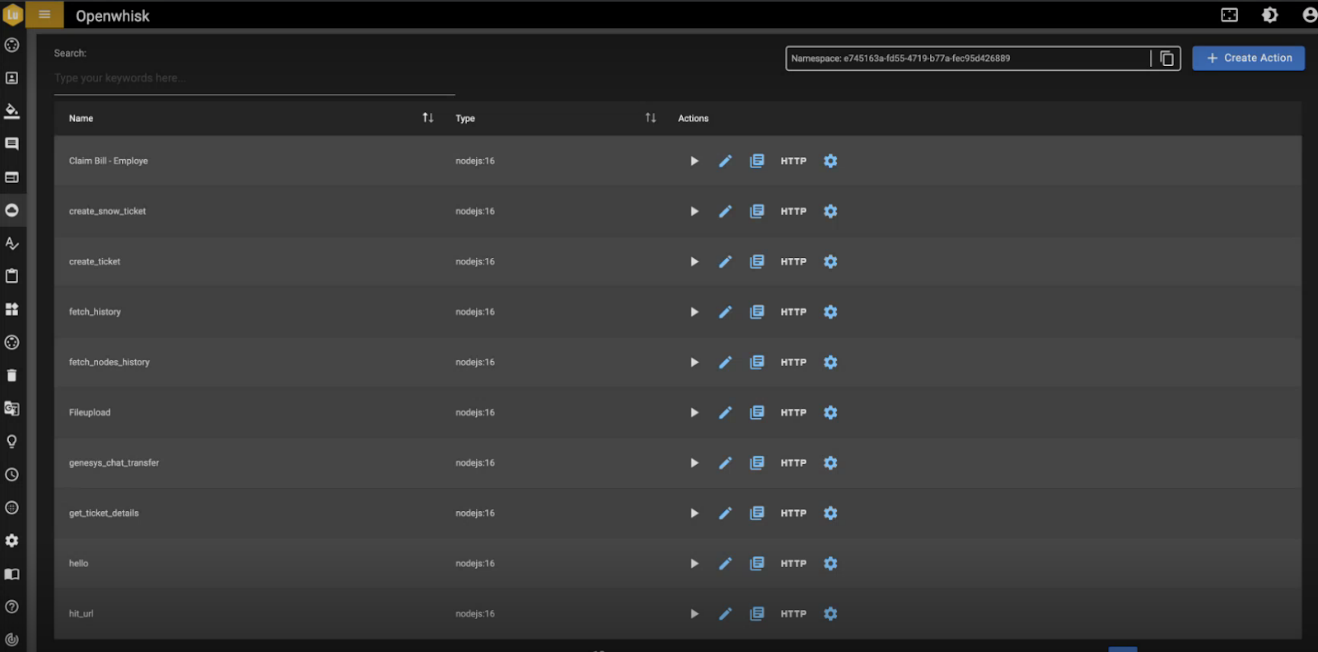Screen dimensions: 1318x652
Task: Open the sidebar settings gear menu
Action: click(12, 540)
